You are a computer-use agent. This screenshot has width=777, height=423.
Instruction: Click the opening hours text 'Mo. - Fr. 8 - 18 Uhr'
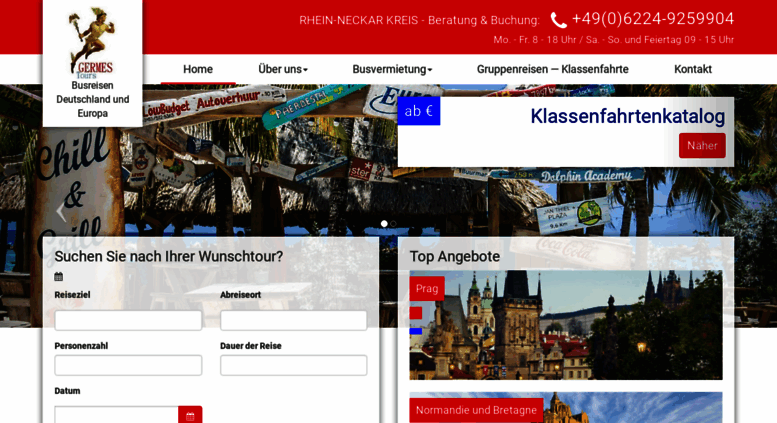[535, 40]
